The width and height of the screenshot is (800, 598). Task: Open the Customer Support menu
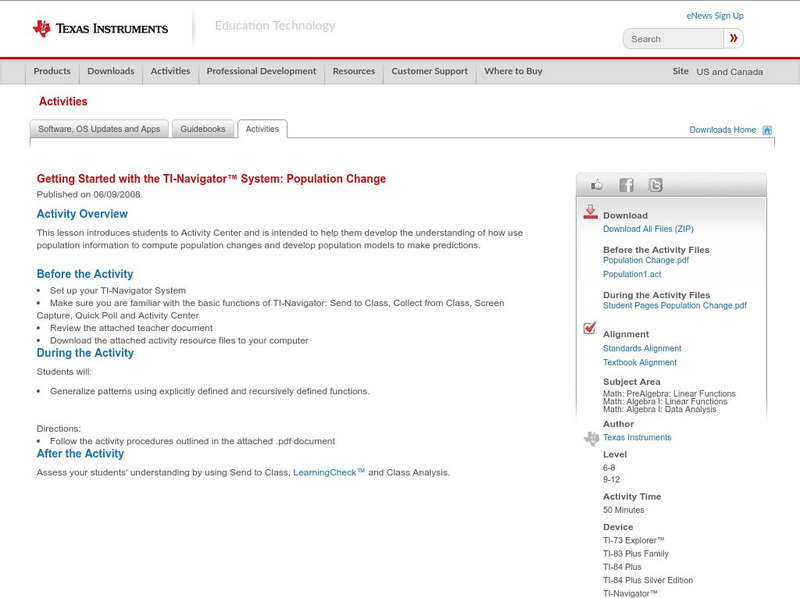(430, 71)
